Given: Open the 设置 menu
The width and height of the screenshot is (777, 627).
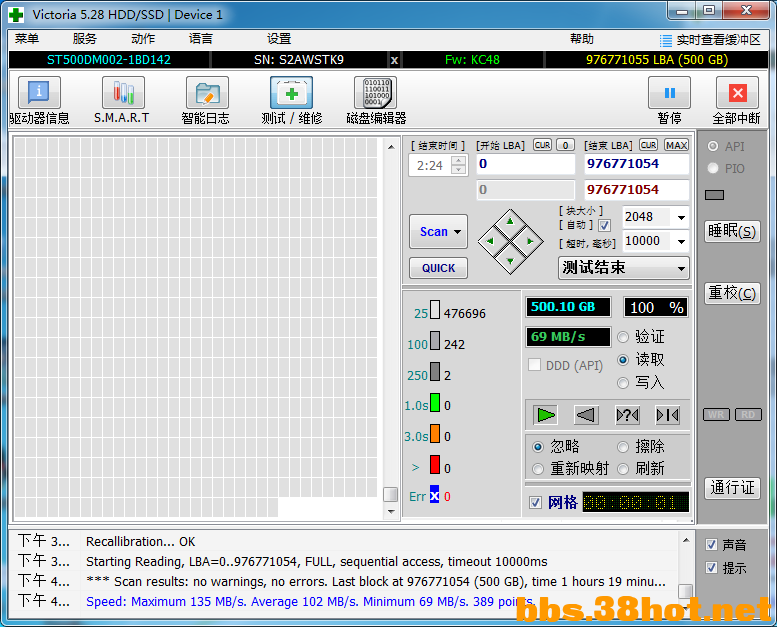Looking at the screenshot, I should click(x=279, y=39).
